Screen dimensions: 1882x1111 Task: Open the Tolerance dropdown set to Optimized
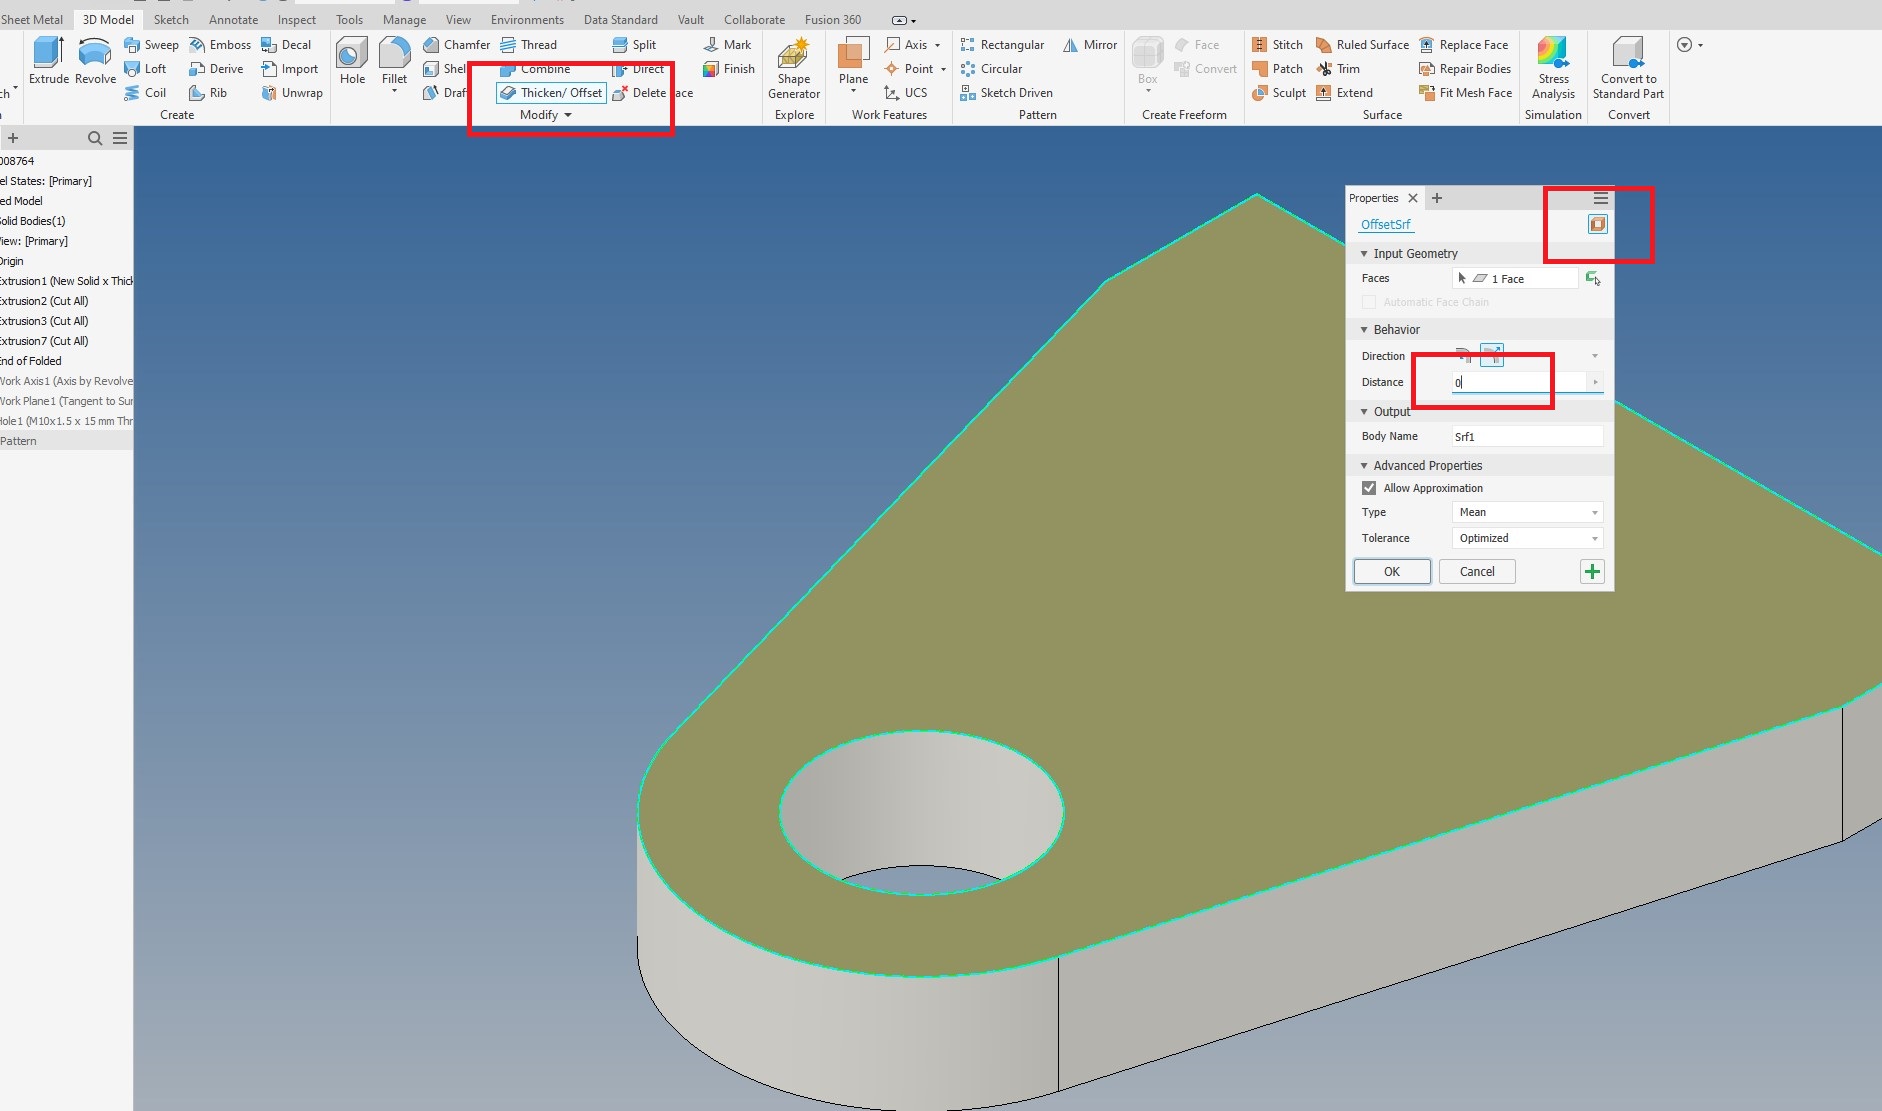pyautogui.click(x=1527, y=538)
